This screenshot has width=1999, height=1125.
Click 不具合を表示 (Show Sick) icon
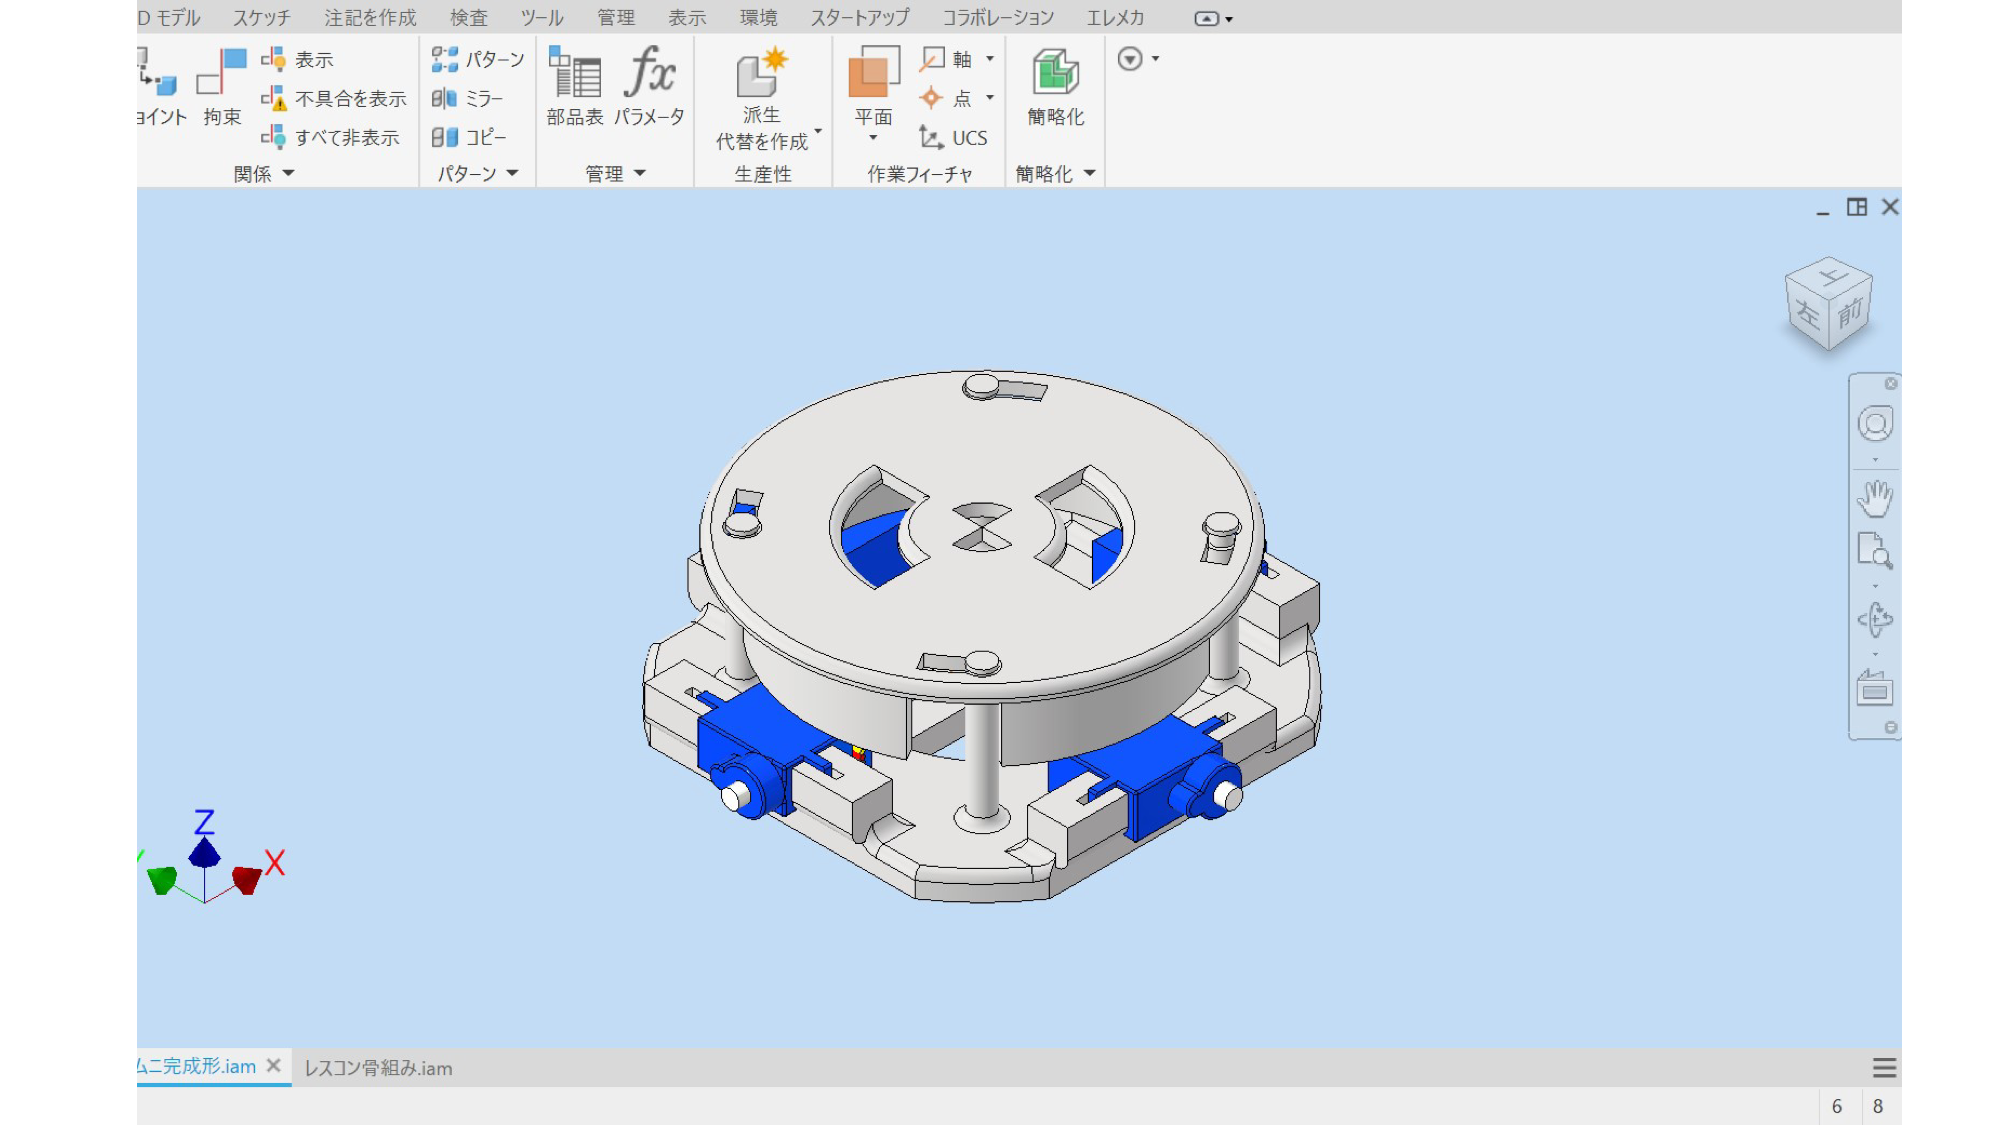click(x=273, y=98)
